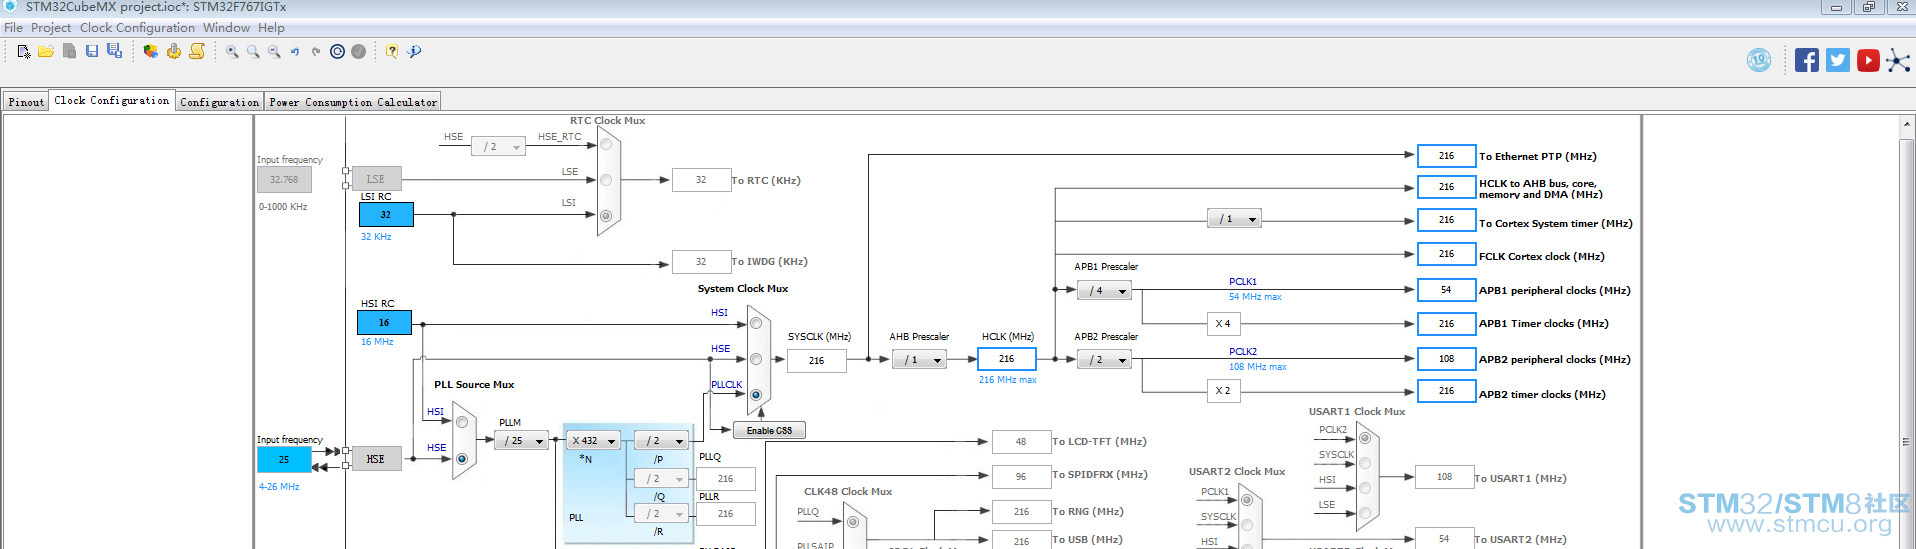Select LSE in RTC Clock Mux

[x=606, y=180]
